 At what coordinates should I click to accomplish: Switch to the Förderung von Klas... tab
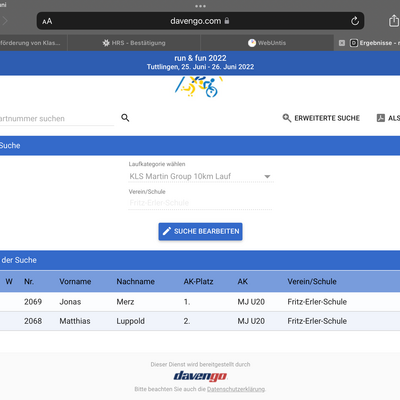33,43
